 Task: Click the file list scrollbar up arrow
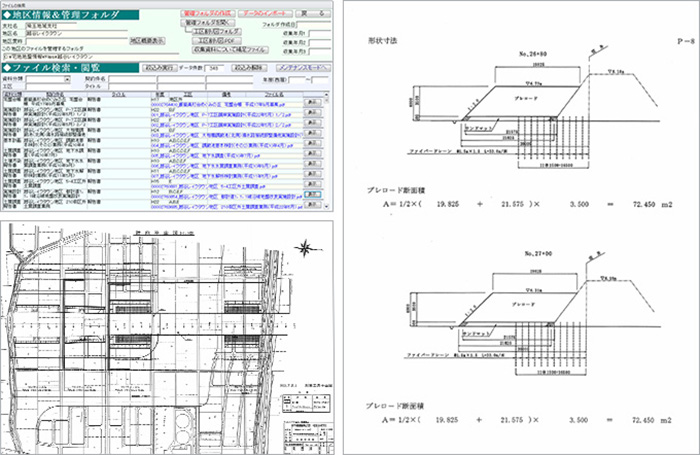(x=326, y=95)
